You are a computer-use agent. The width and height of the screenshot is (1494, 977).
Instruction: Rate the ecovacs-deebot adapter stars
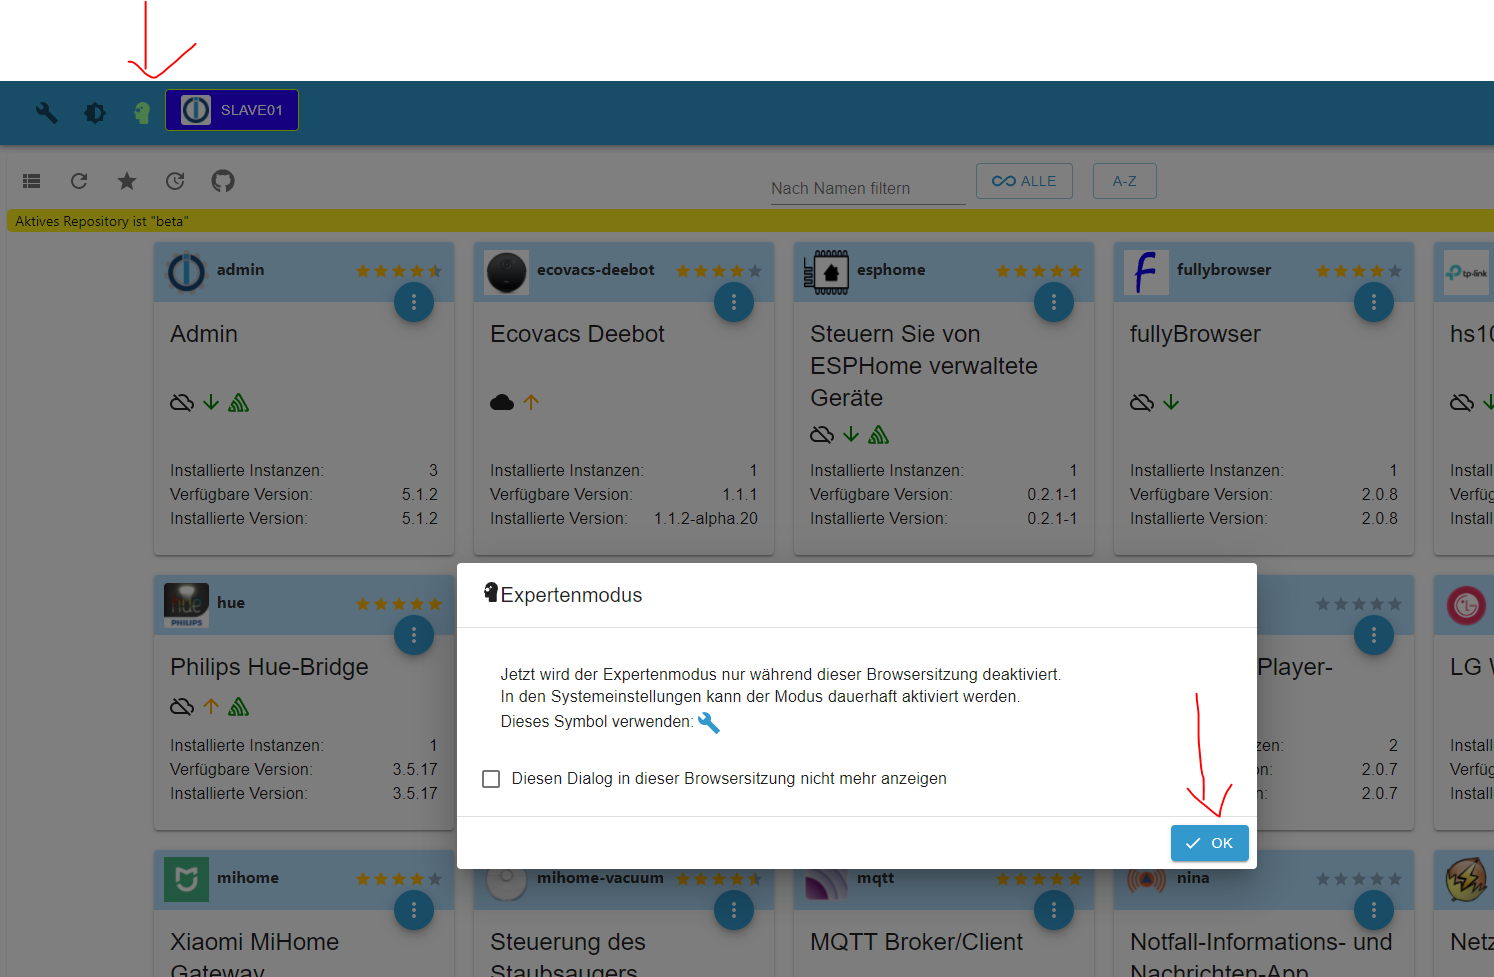(x=719, y=271)
